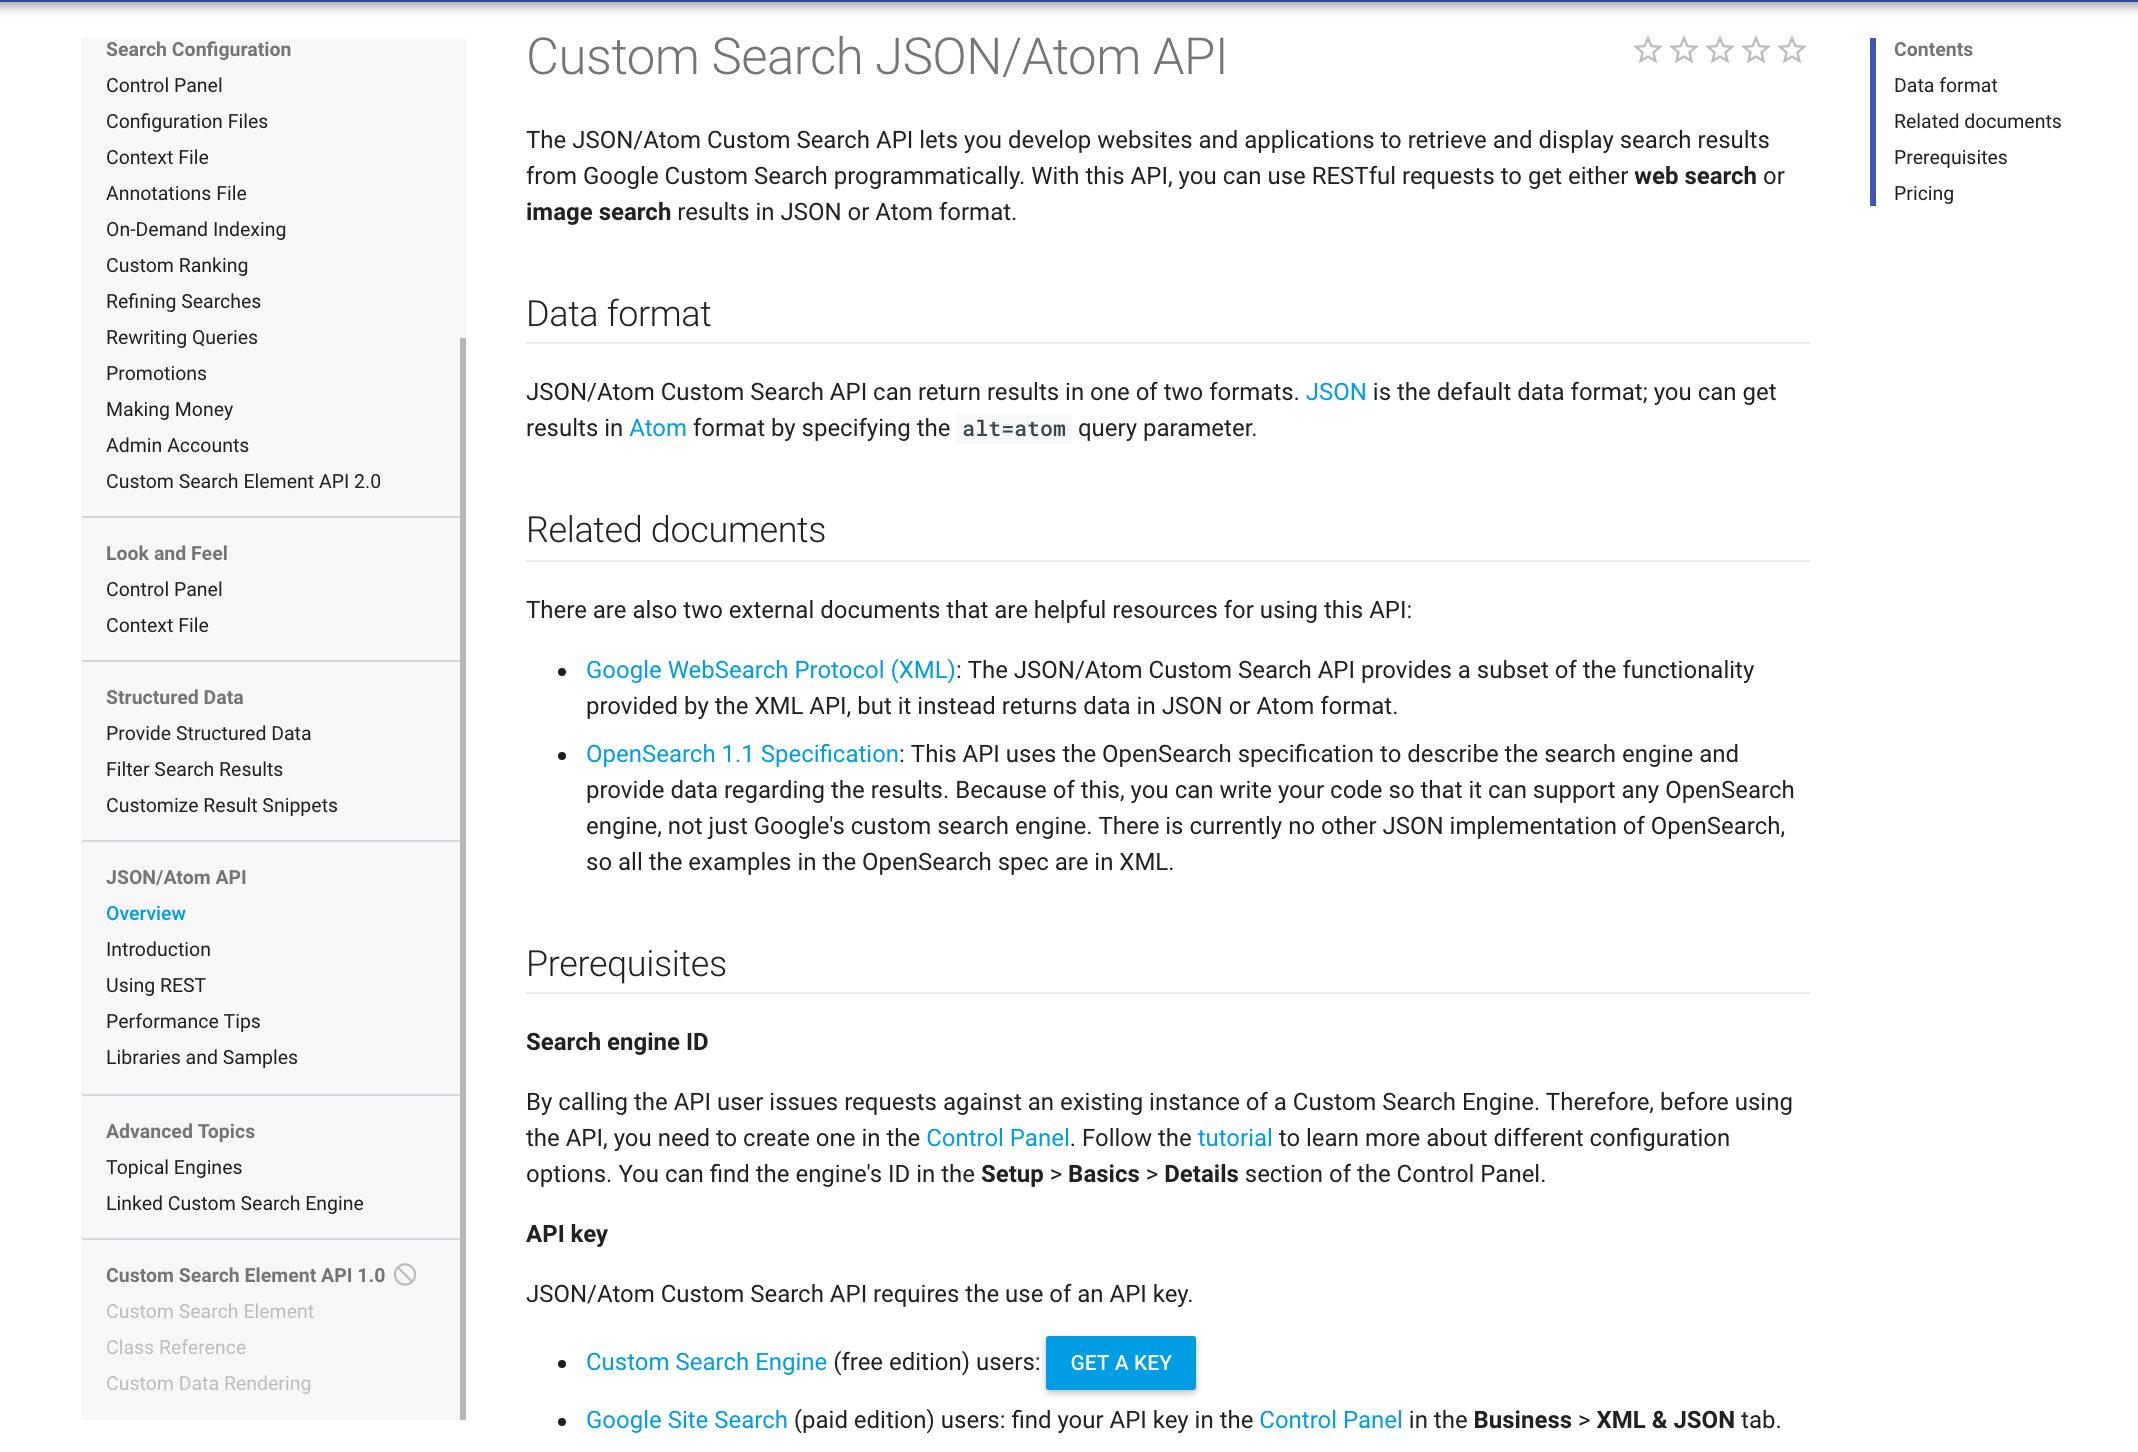Image resolution: width=2138 pixels, height=1452 pixels.
Task: Open the Google Site Search link
Action: coord(686,1420)
